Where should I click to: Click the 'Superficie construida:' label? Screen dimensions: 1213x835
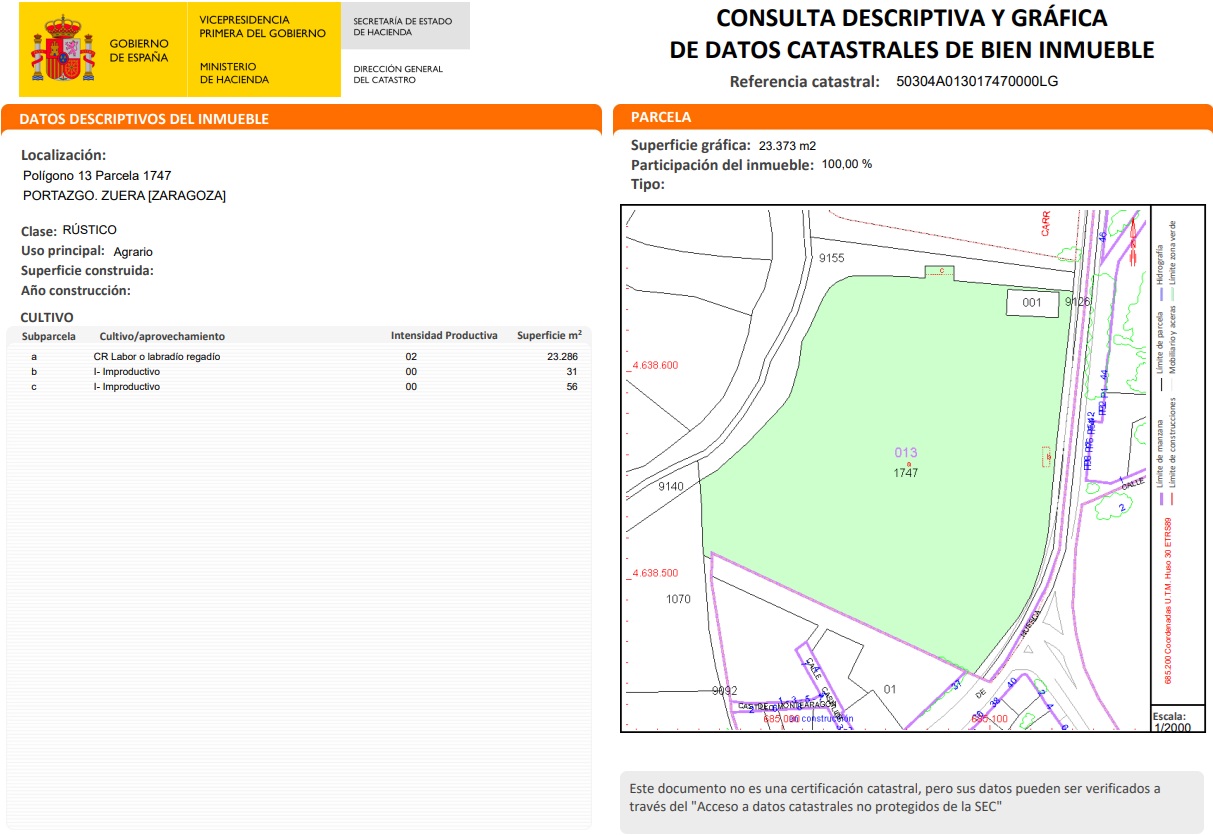point(87,270)
